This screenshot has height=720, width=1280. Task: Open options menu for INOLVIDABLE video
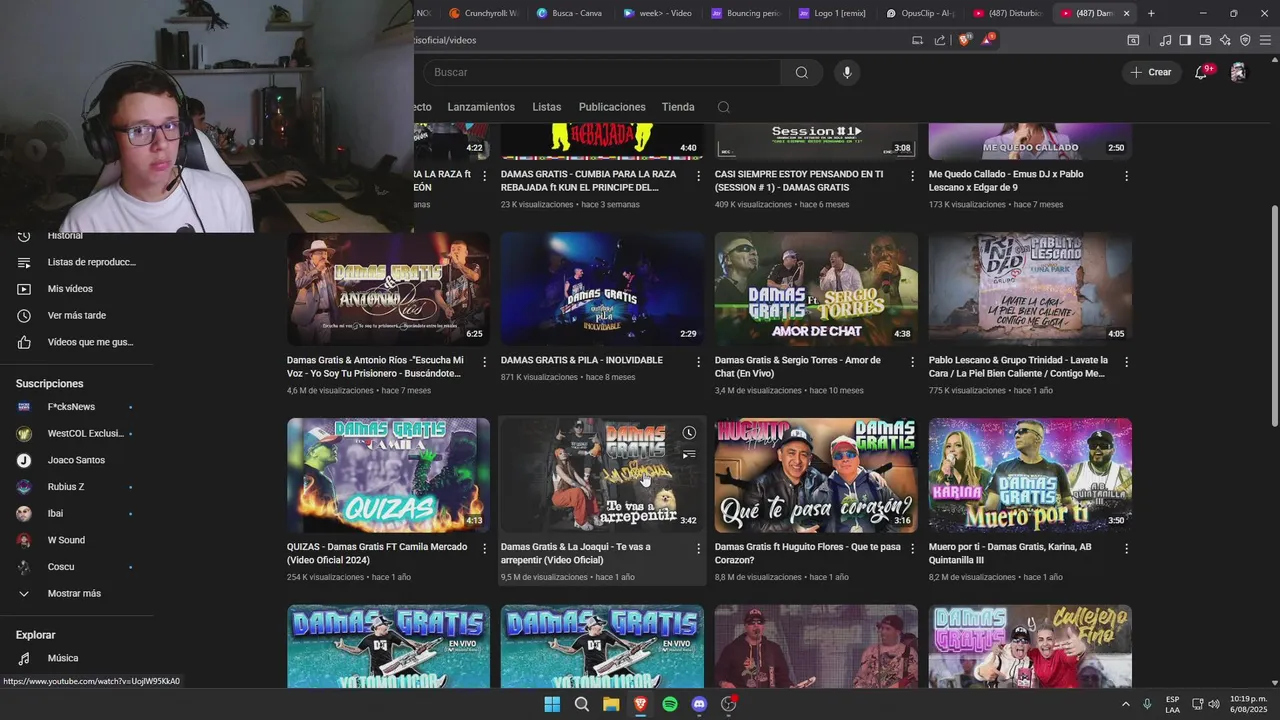(x=698, y=362)
